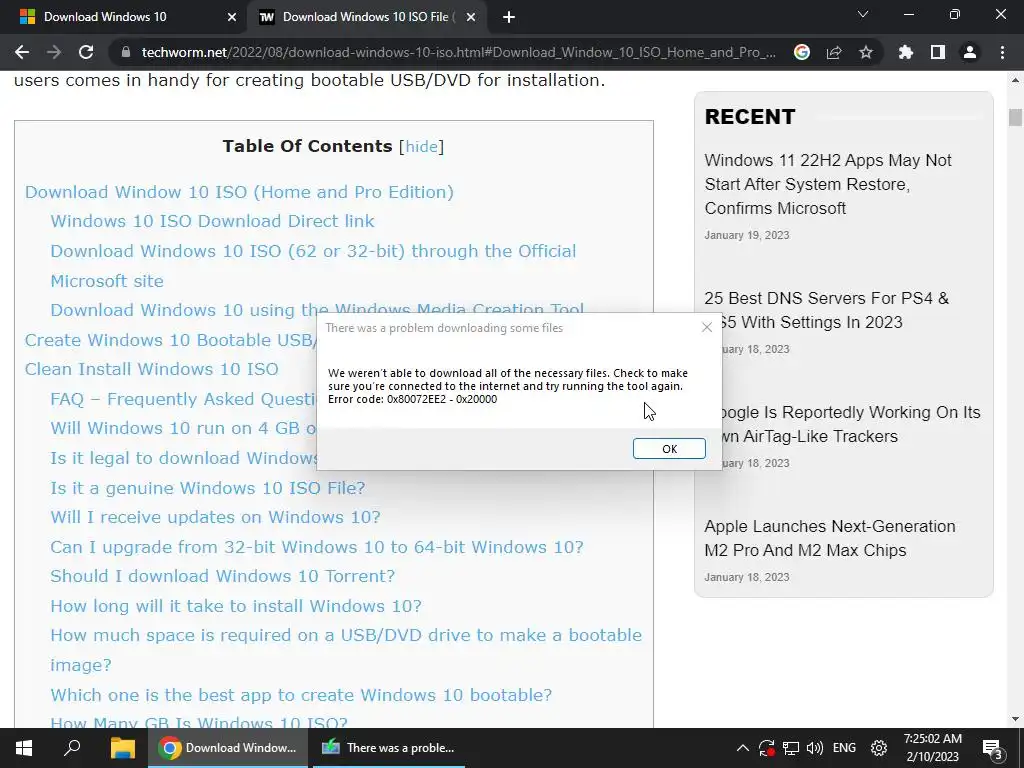Viewport: 1024px width, 768px height.
Task: Click the January 19, 2023 article date
Action: coord(746,235)
